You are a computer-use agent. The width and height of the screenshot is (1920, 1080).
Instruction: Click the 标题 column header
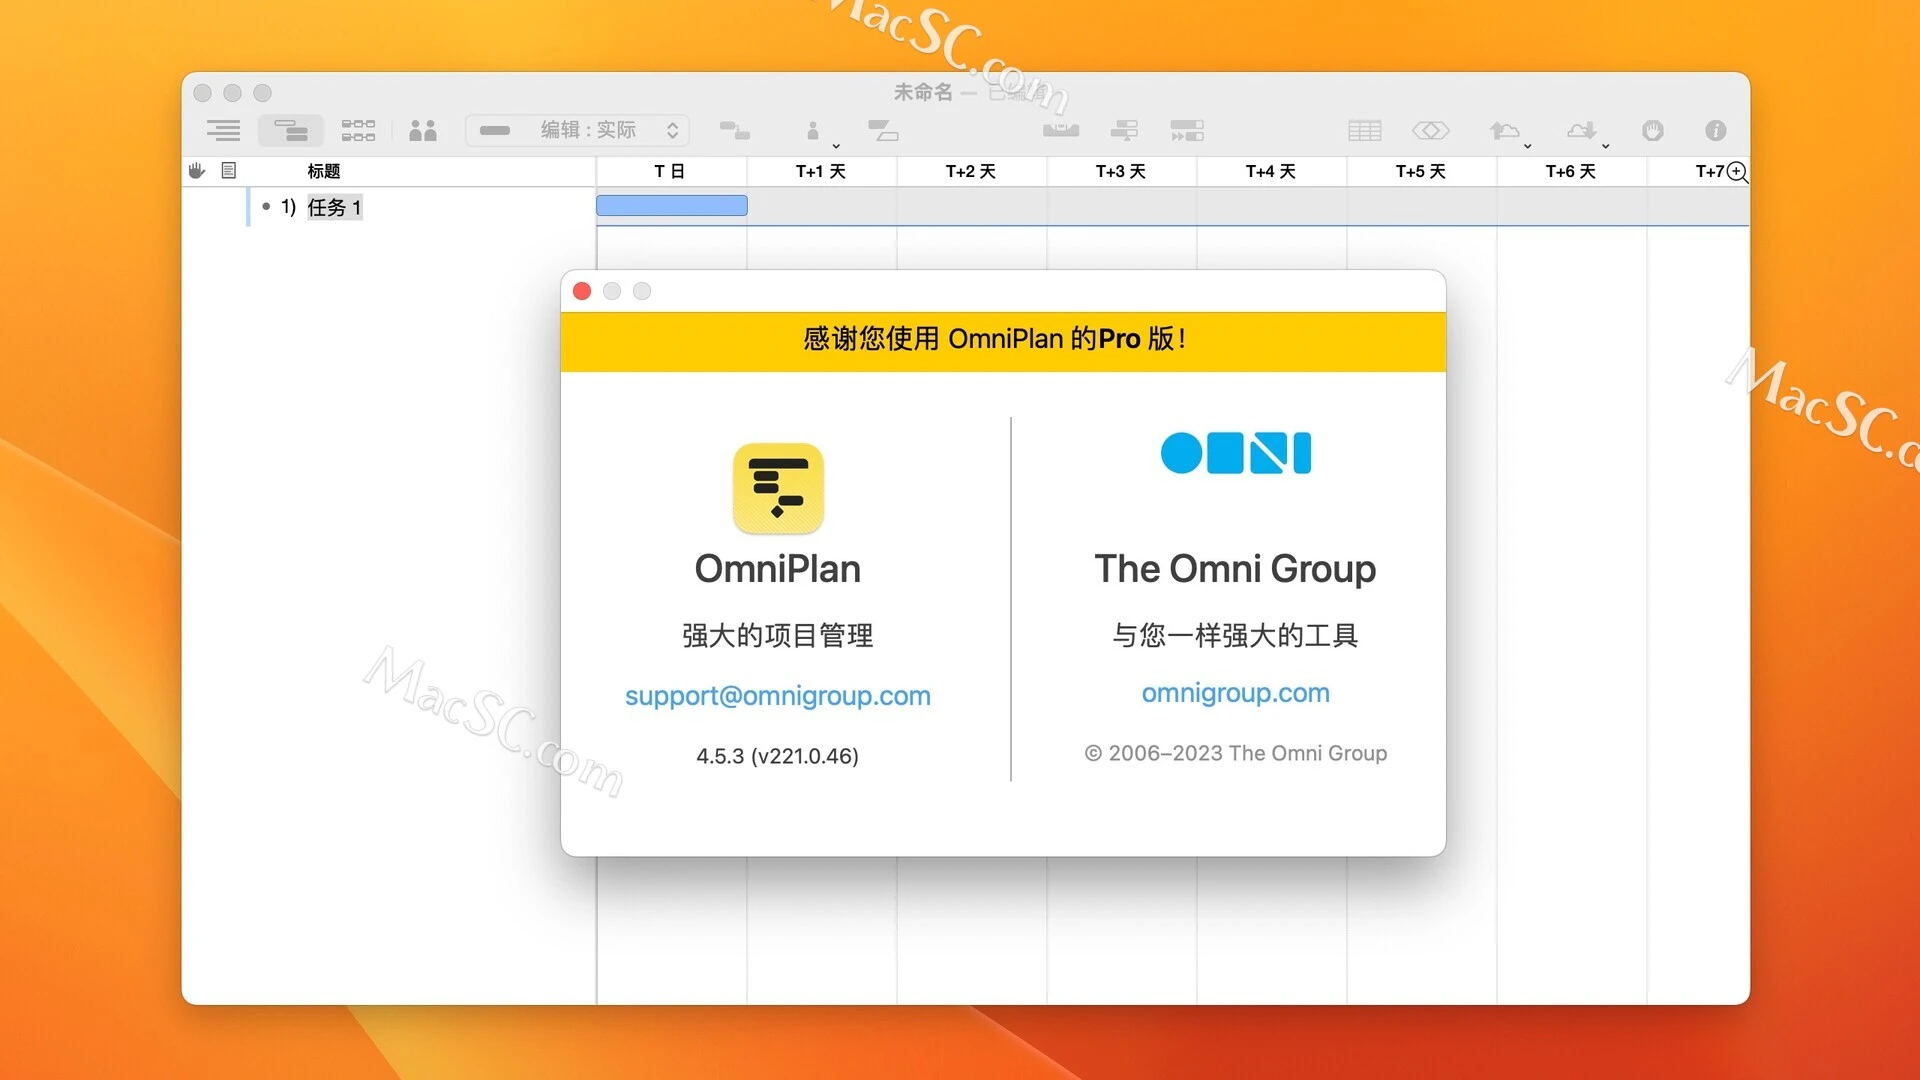pyautogui.click(x=323, y=171)
